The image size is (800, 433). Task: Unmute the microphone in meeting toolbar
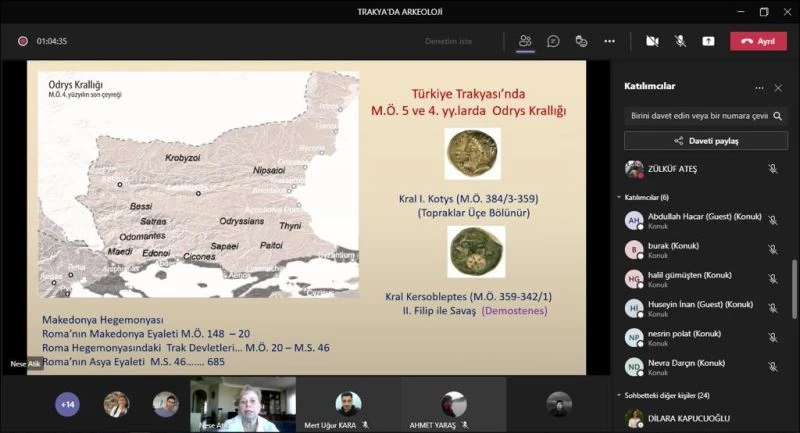680,41
